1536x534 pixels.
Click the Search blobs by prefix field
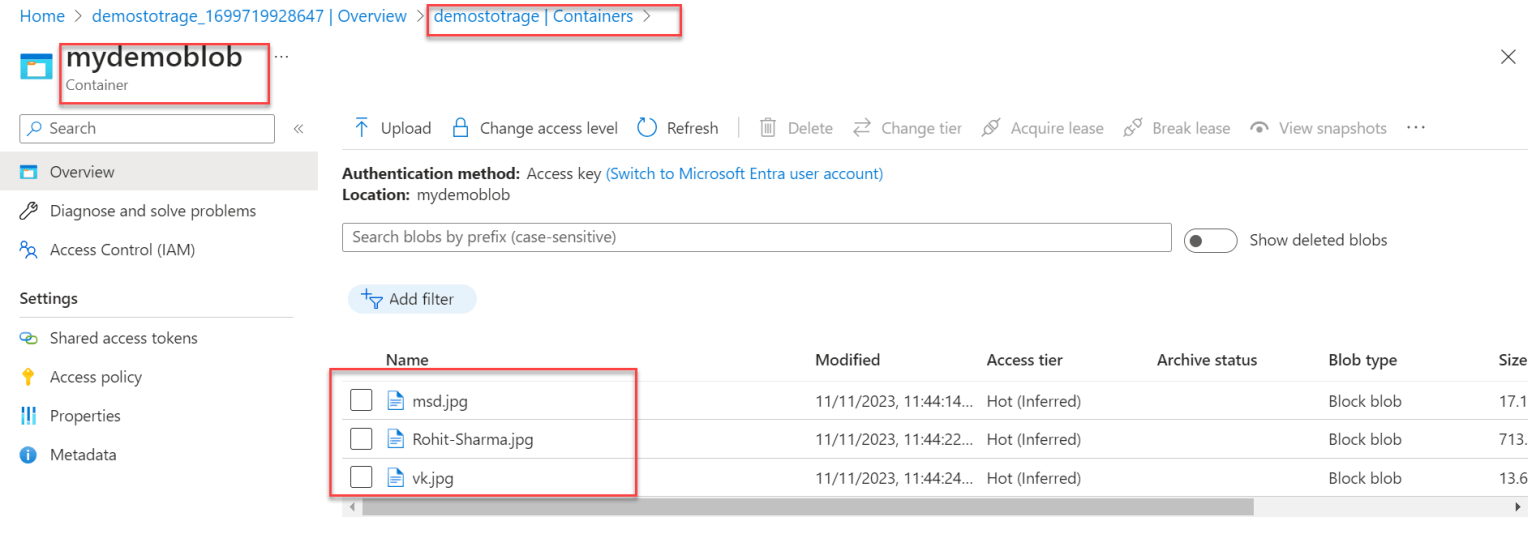coord(756,237)
